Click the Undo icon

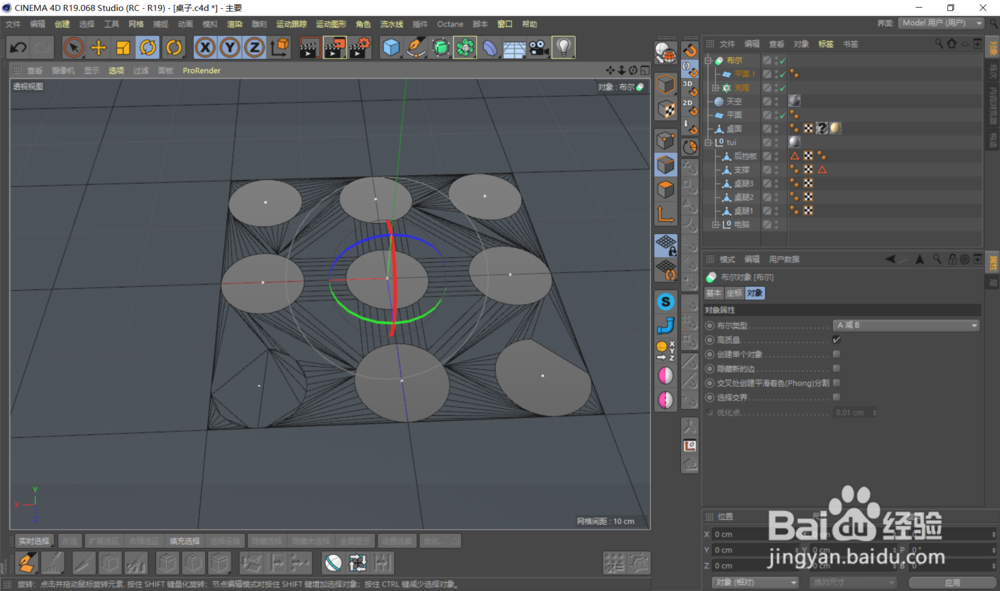pos(16,47)
